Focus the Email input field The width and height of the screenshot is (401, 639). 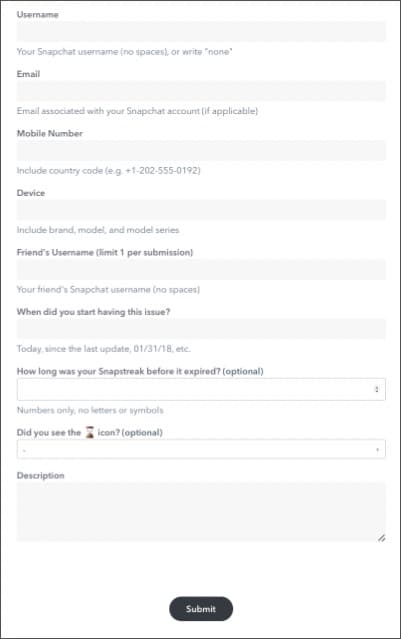[x=201, y=91]
